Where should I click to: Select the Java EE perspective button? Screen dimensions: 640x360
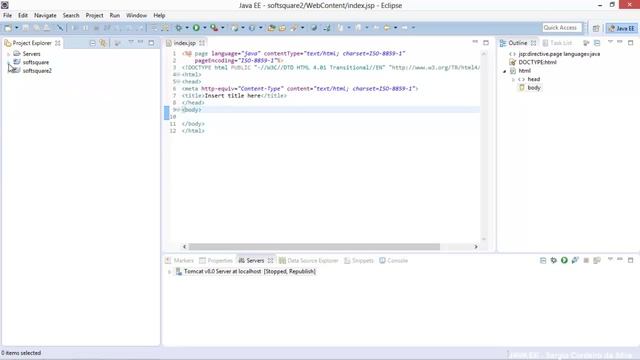point(622,28)
